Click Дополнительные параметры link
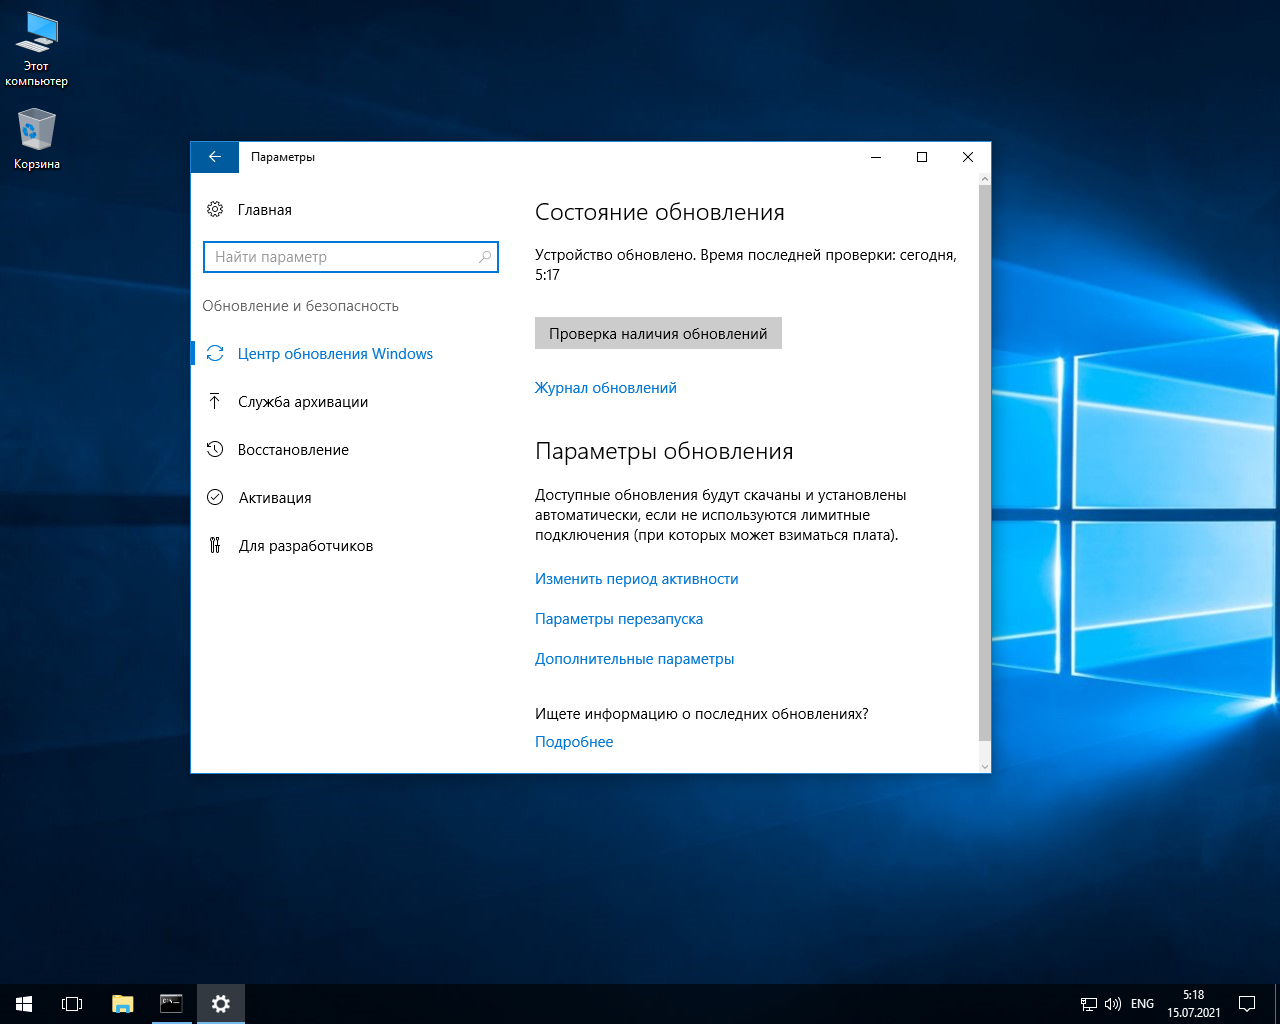This screenshot has height=1024, width=1280. click(x=634, y=659)
